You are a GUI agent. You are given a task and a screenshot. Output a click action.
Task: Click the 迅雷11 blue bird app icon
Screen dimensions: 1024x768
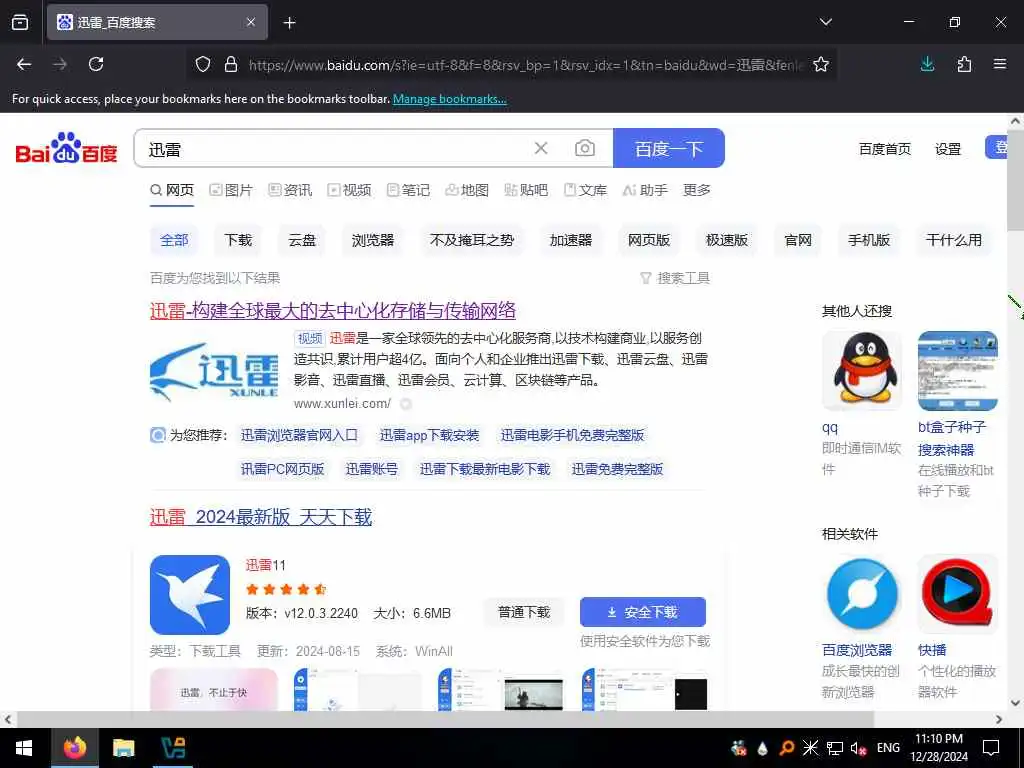click(189, 594)
